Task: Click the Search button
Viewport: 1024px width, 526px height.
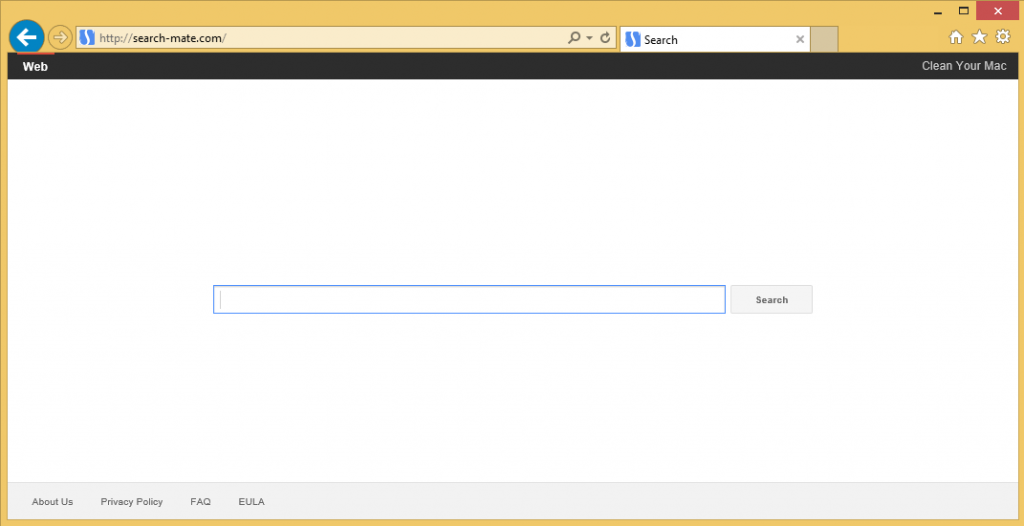Action: (771, 299)
